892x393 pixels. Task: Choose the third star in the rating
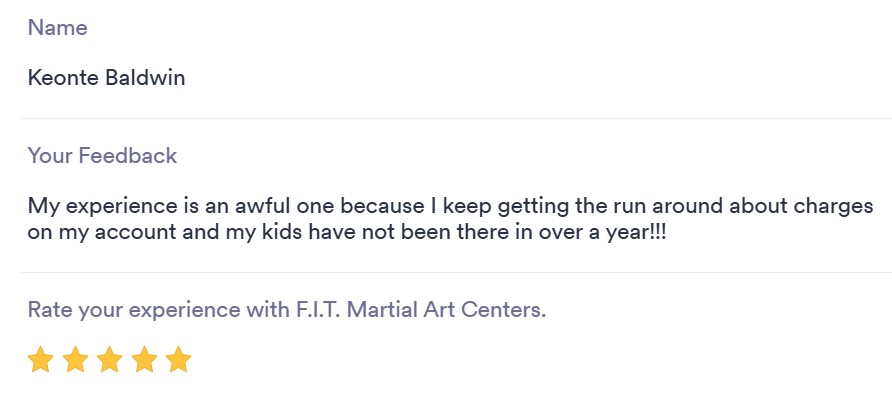(x=109, y=359)
